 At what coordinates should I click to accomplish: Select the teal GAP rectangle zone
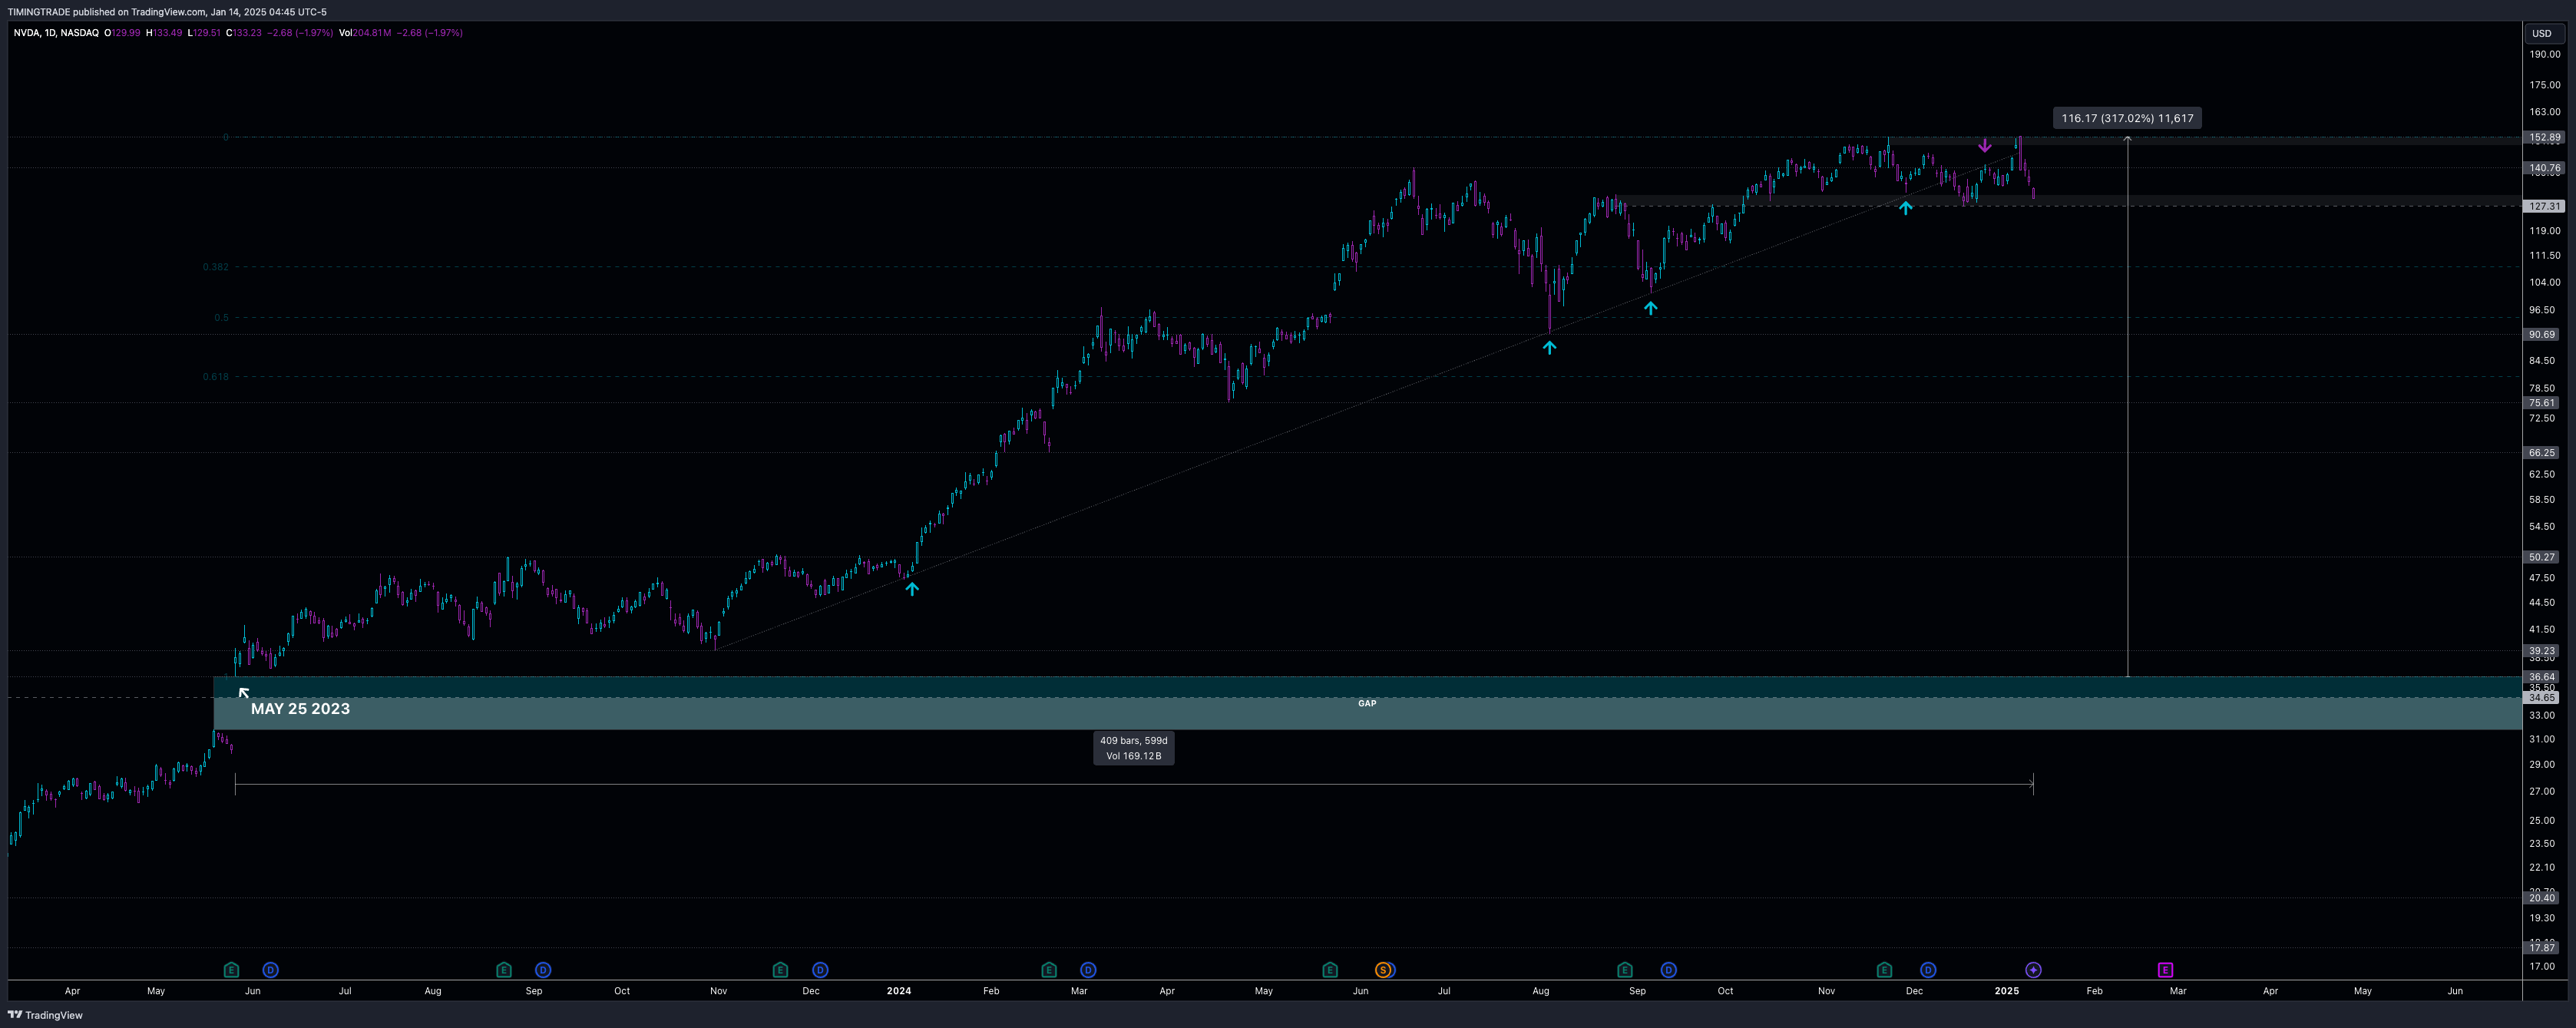1367,703
